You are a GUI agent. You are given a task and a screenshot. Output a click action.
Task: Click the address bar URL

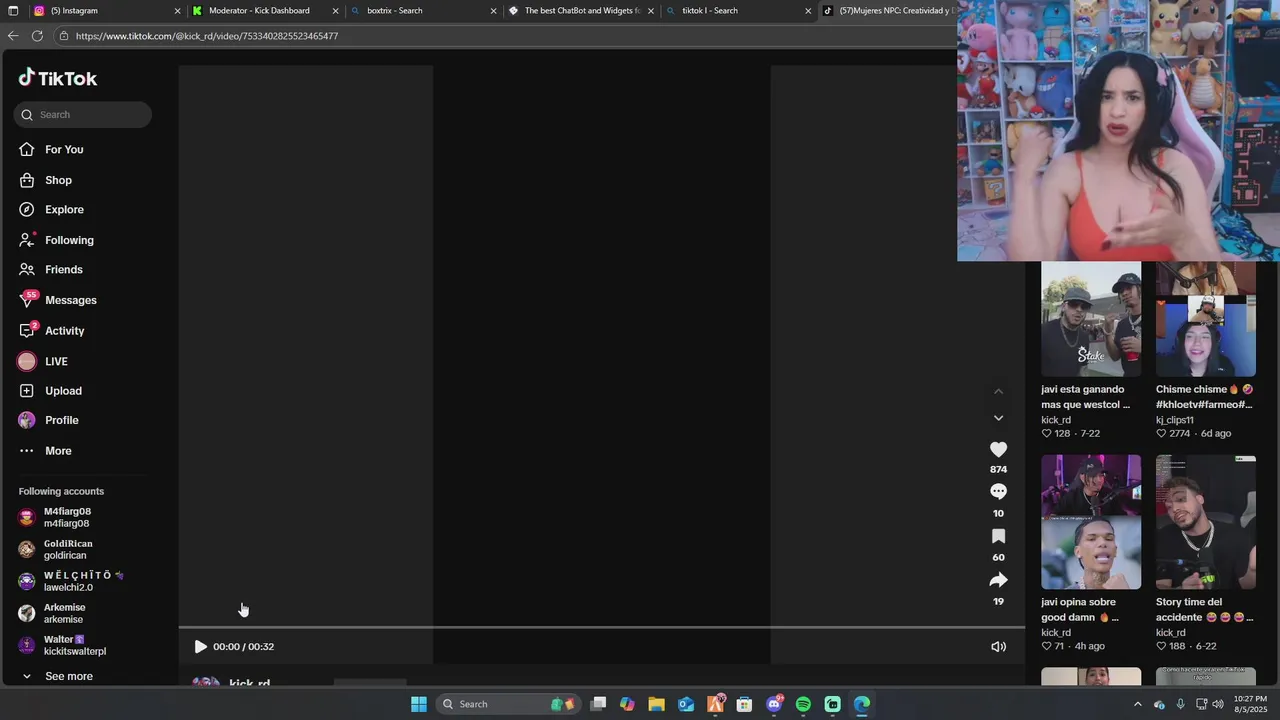coord(207,36)
